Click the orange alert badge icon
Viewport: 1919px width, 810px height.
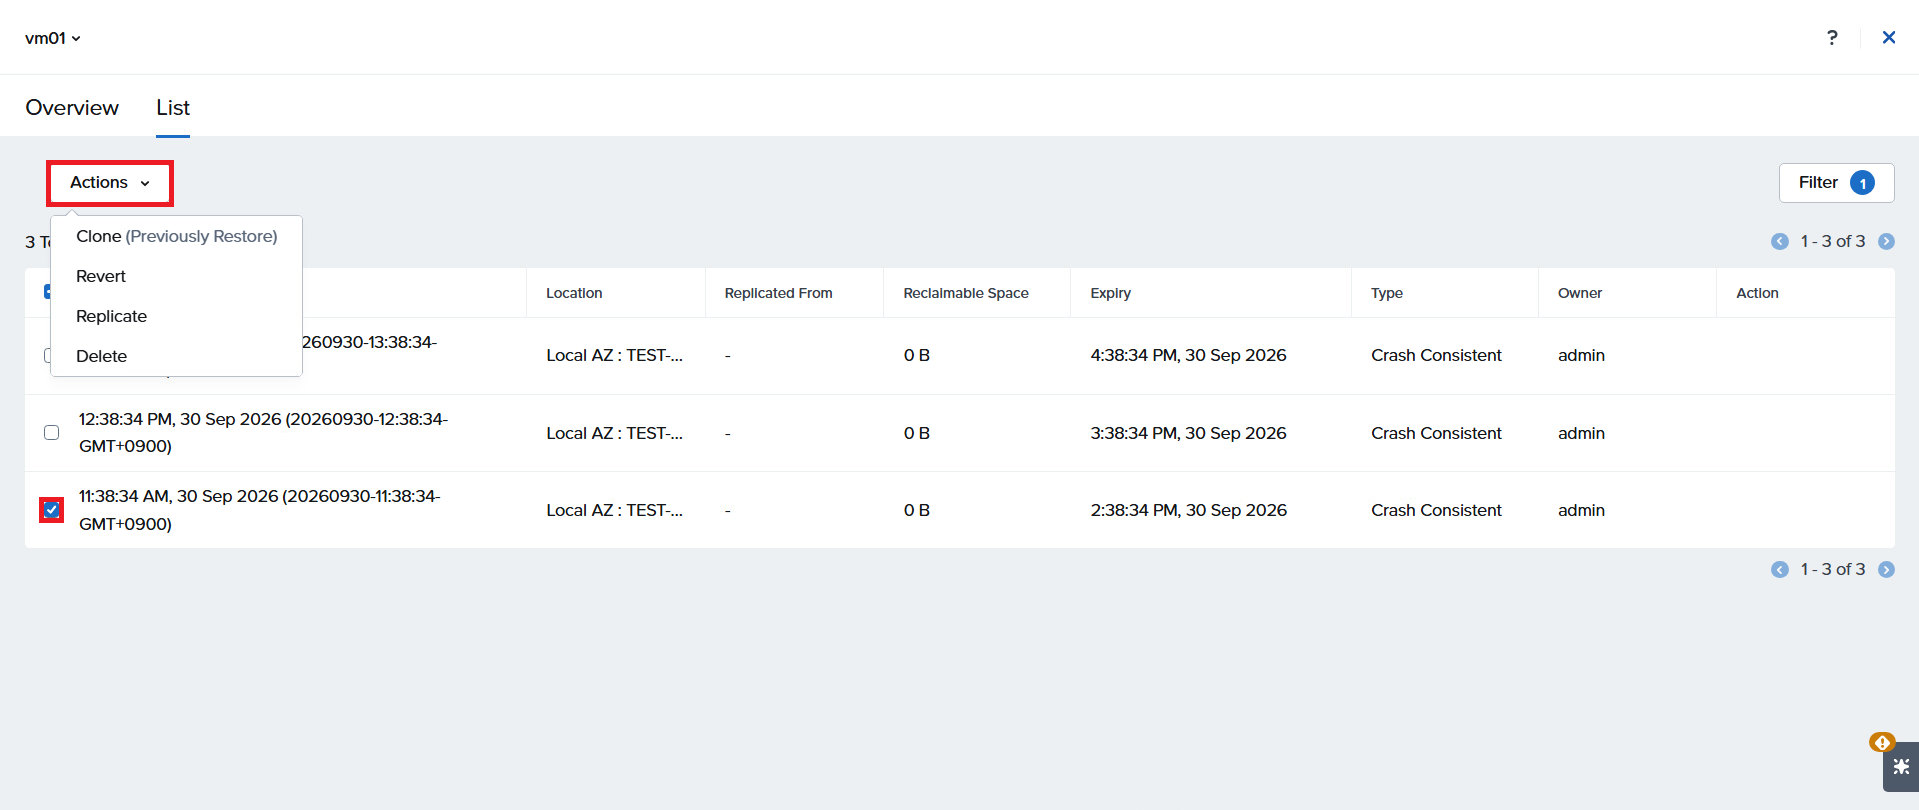1881,742
